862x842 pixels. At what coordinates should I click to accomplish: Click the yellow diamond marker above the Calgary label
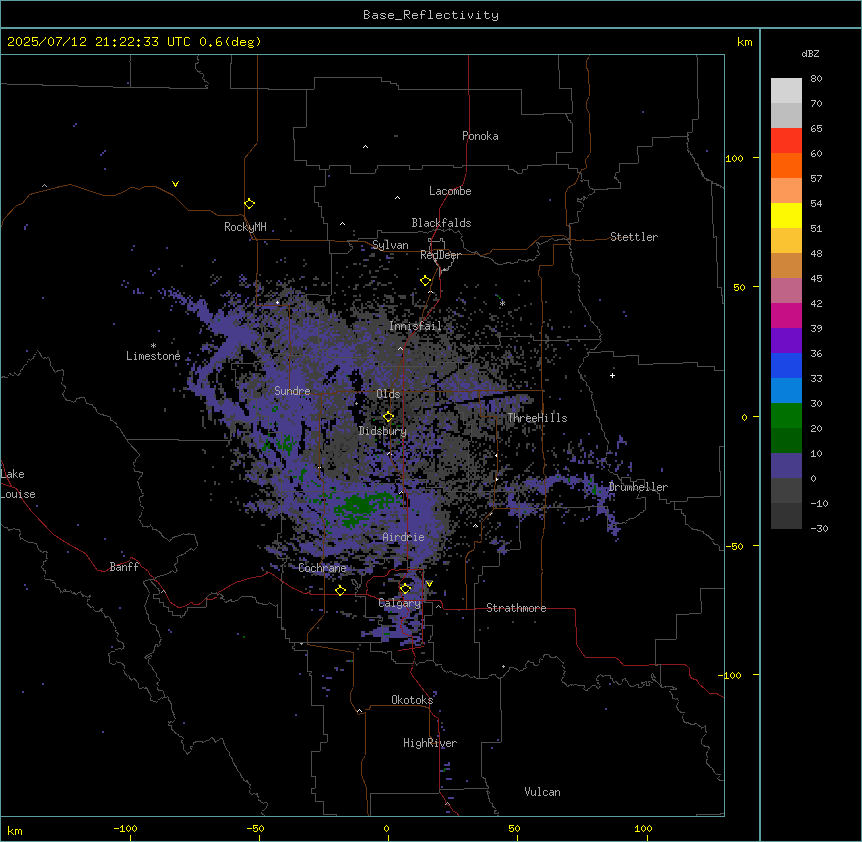click(405, 589)
